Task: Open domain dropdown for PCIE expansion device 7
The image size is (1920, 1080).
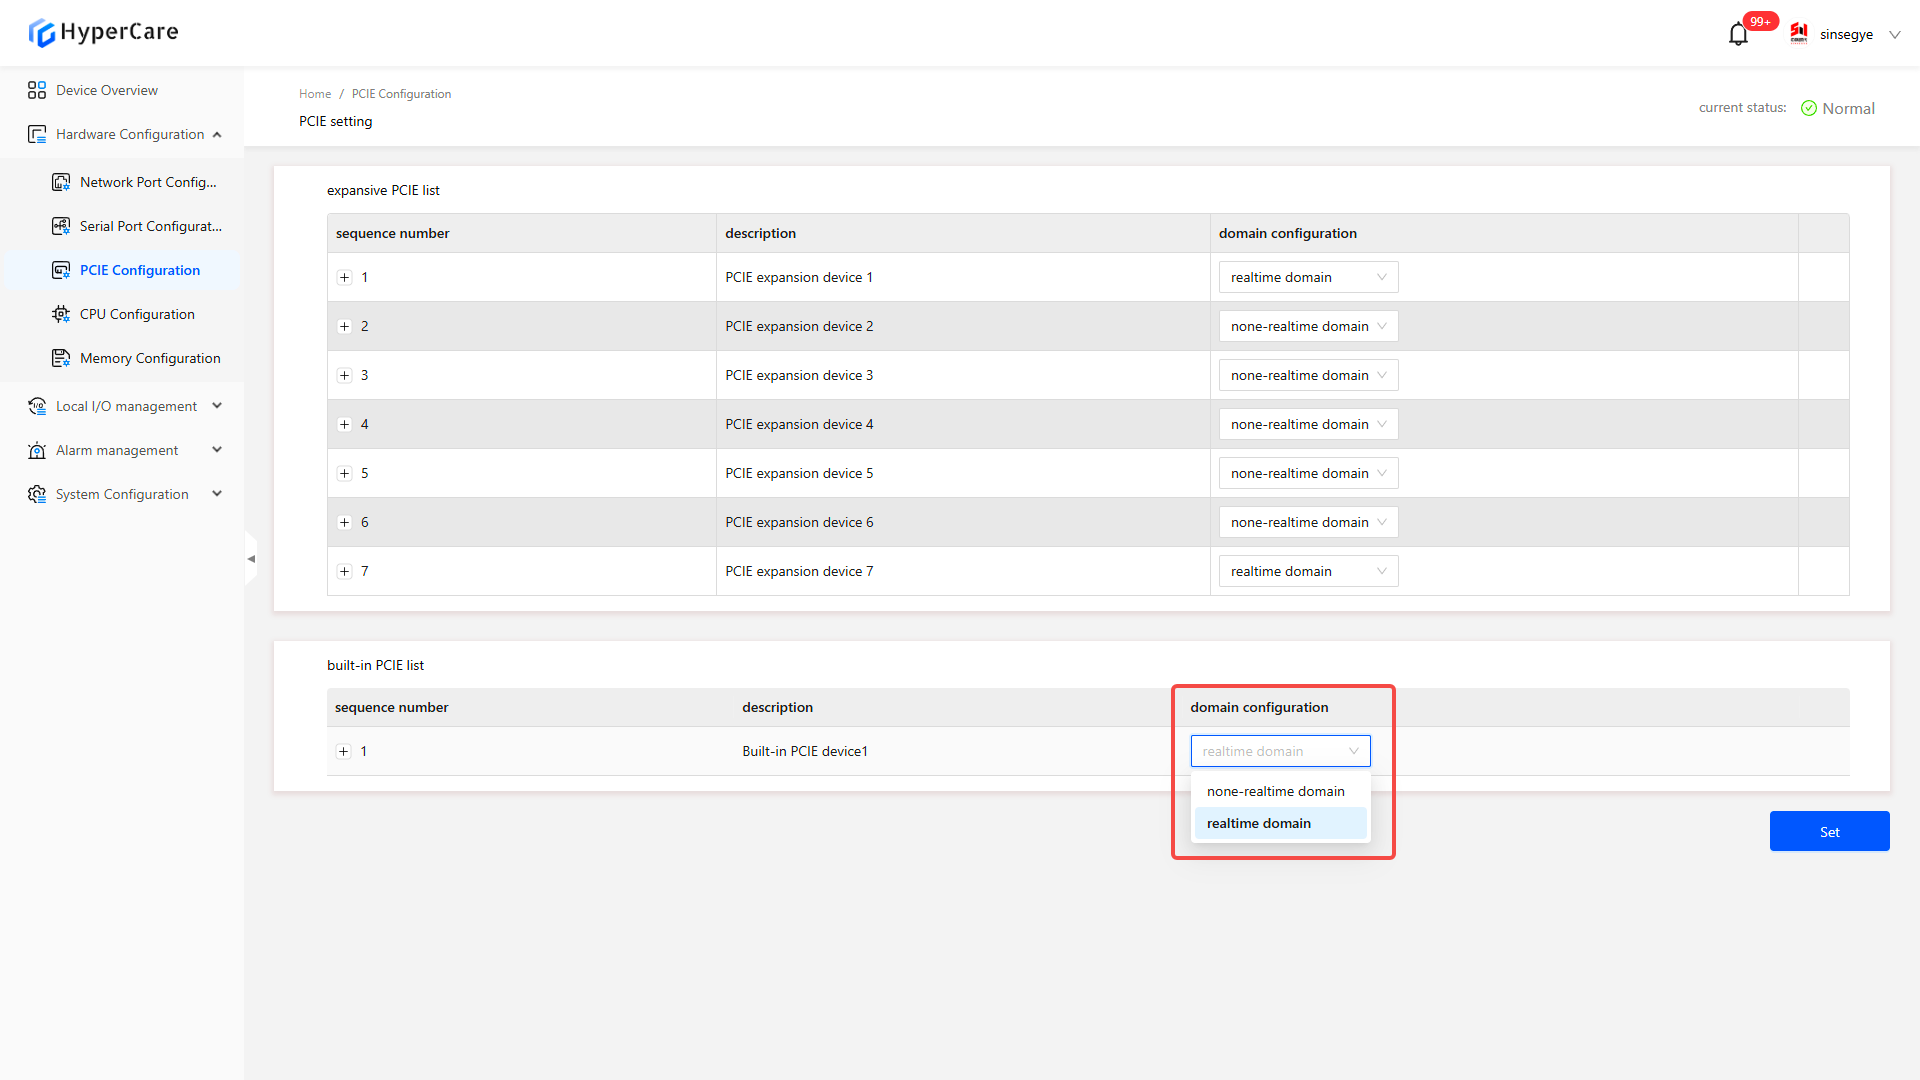Action: click(1307, 572)
